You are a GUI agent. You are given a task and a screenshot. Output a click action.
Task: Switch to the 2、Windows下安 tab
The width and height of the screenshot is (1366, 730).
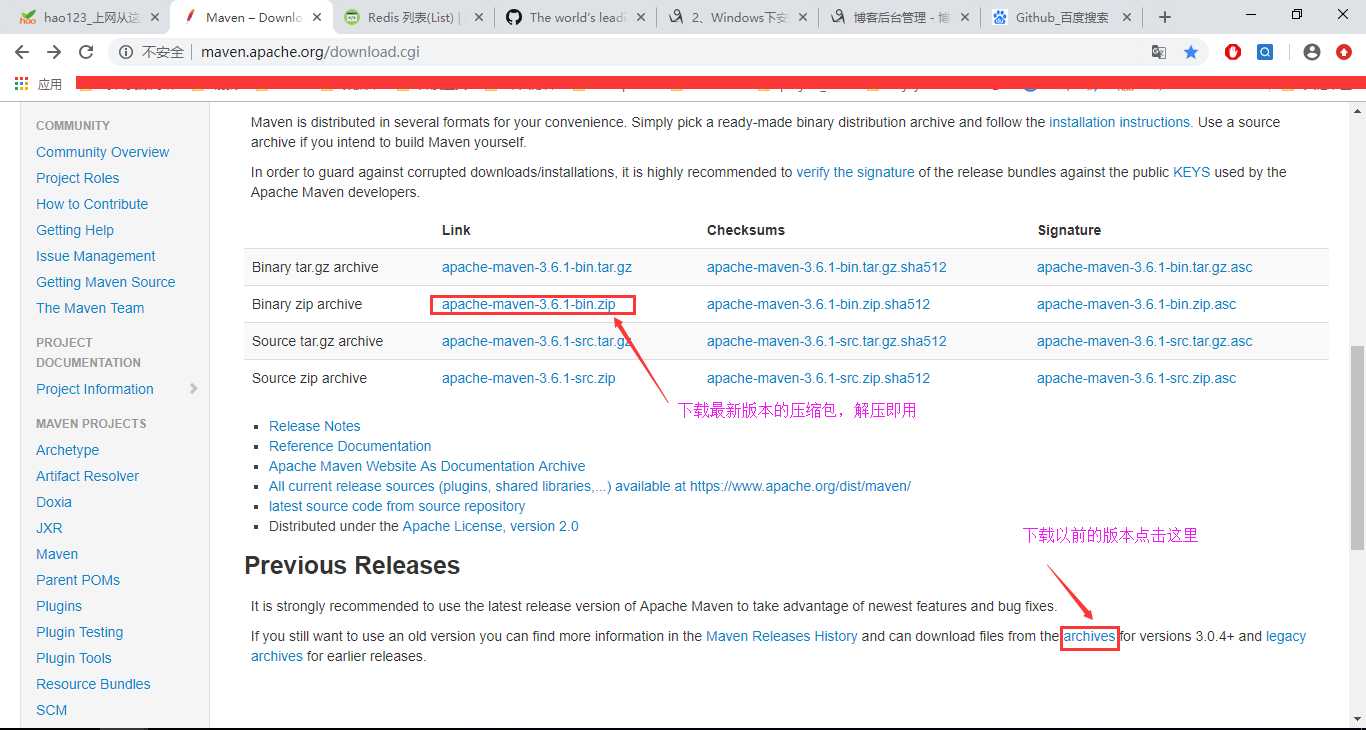[x=735, y=17]
